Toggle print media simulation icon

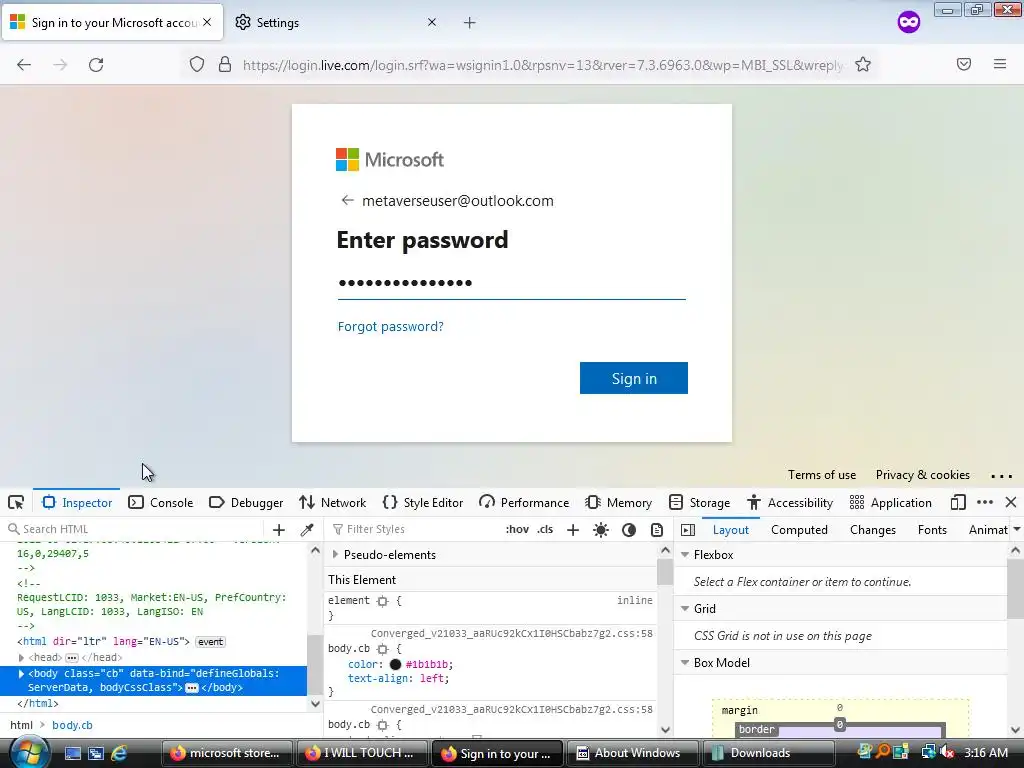pos(657,530)
